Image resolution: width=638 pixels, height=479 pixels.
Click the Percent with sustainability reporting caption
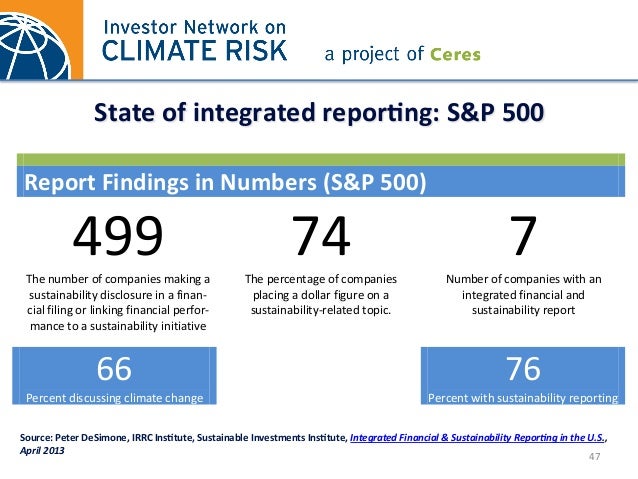tap(523, 398)
